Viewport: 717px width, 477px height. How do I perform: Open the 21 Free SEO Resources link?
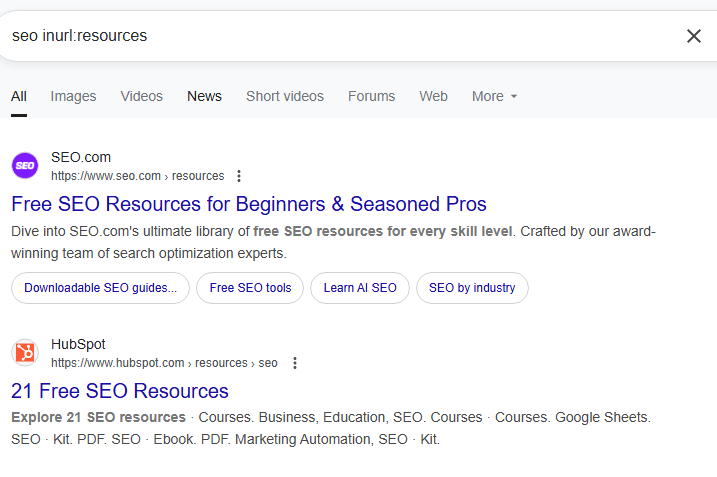point(120,391)
